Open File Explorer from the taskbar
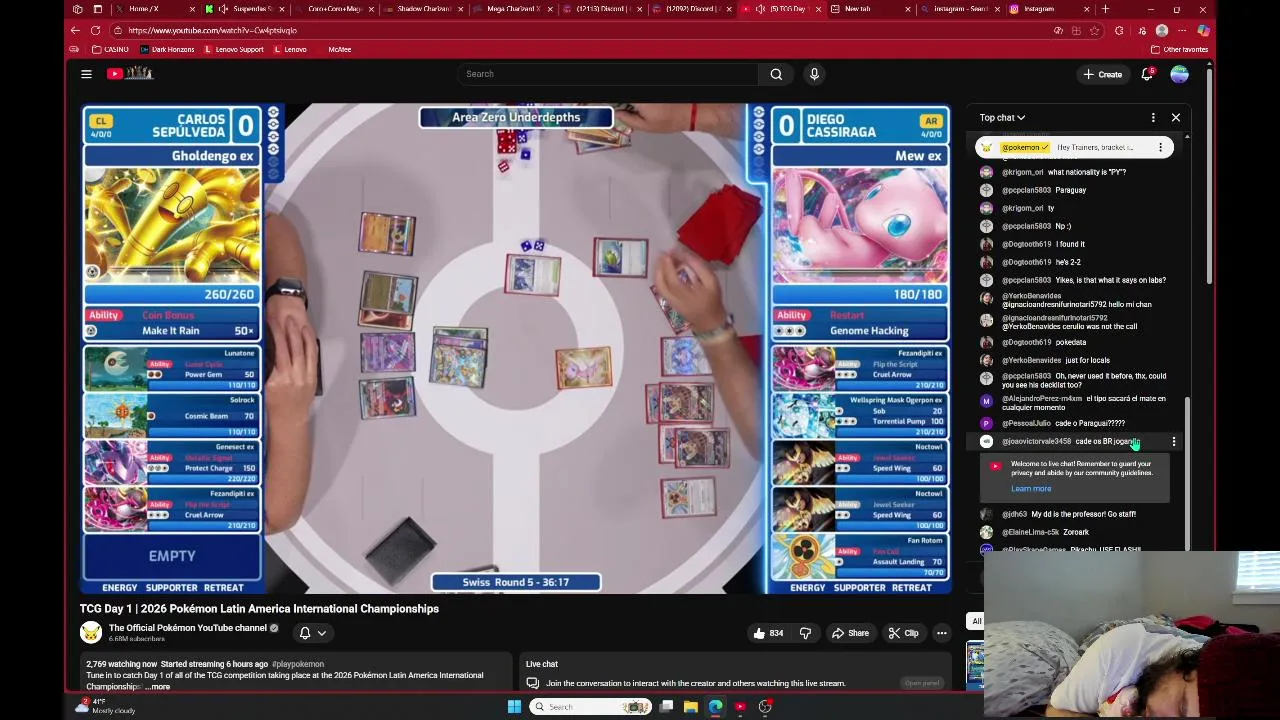 [690, 707]
